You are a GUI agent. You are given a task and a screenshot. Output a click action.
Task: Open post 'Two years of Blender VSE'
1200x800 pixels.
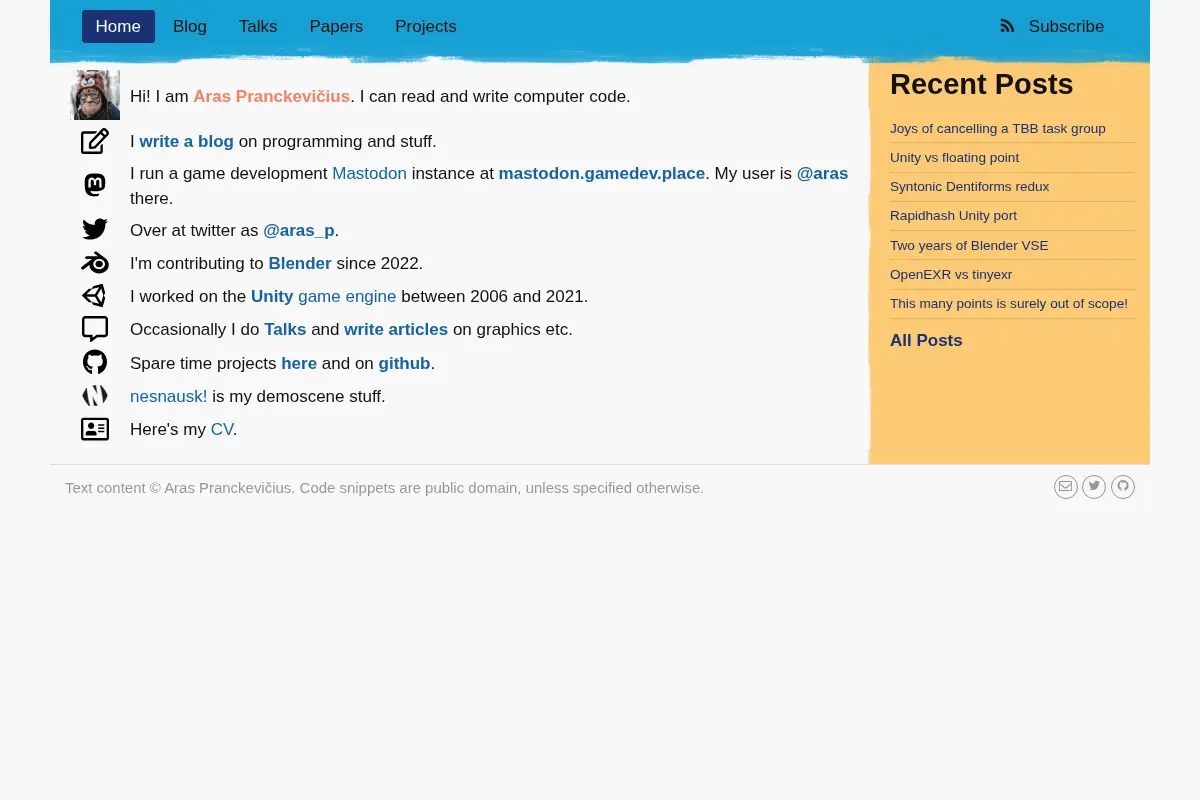coord(969,245)
